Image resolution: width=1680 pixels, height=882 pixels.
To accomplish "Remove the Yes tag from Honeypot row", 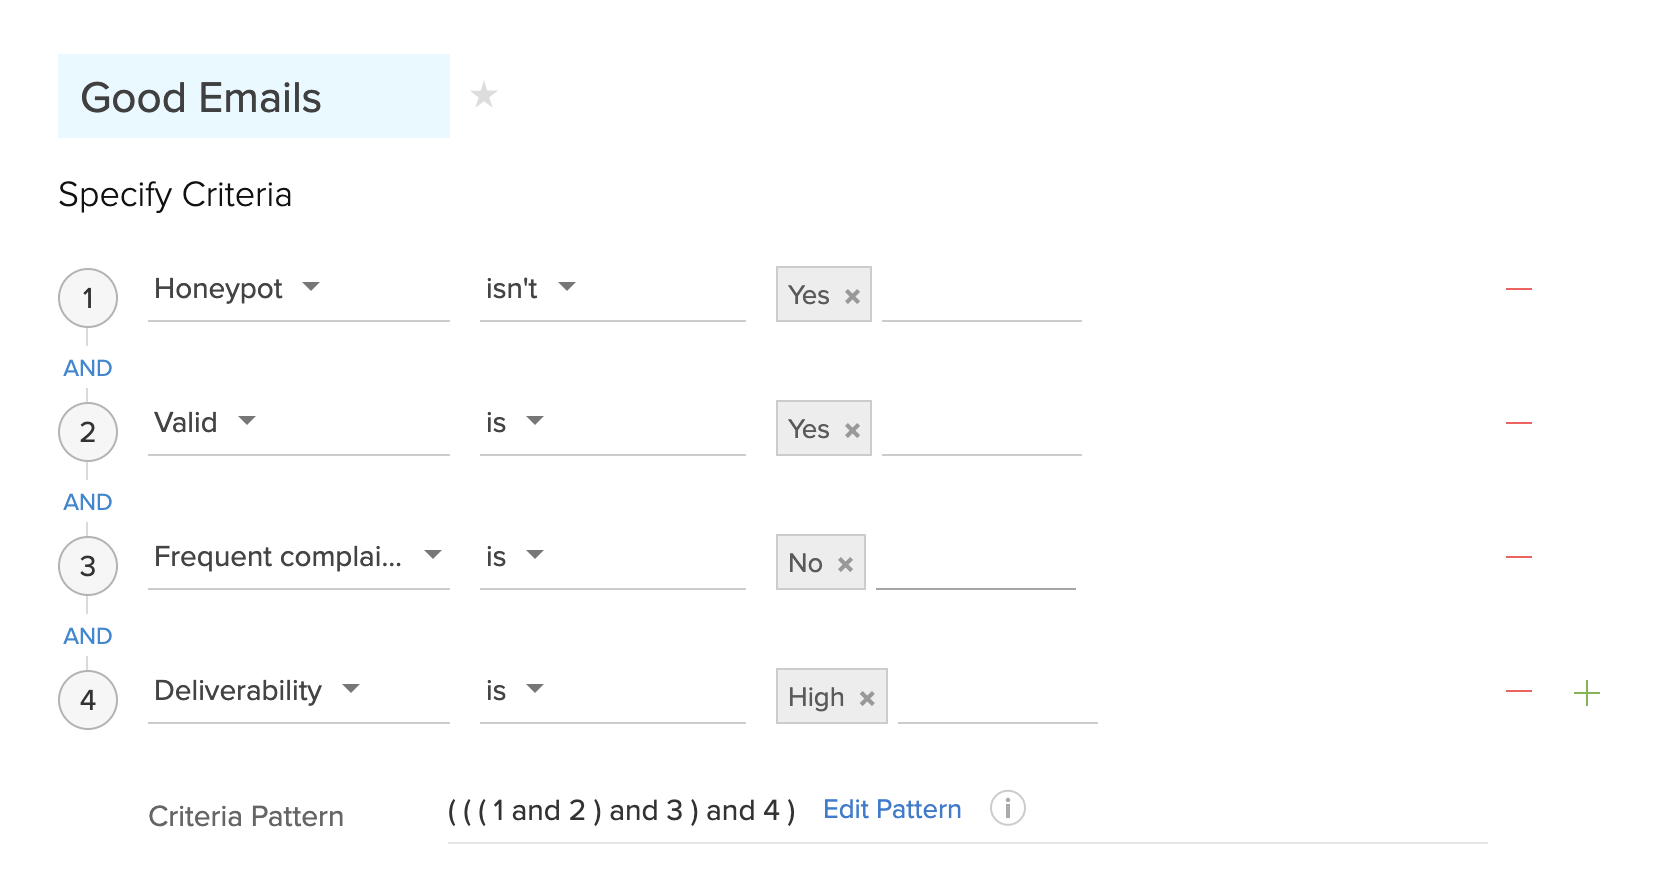I will [x=852, y=296].
